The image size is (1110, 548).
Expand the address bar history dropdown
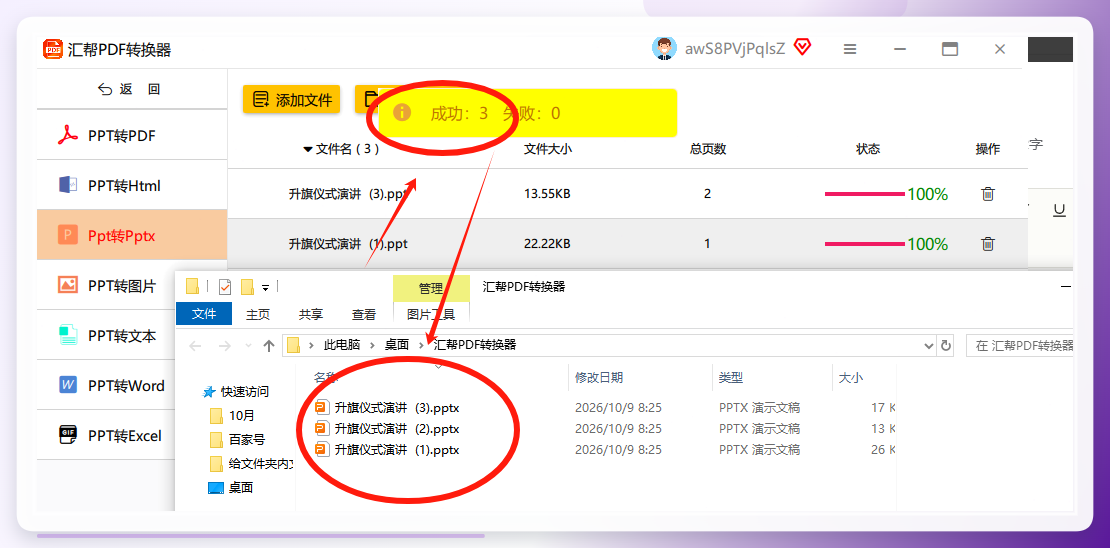(x=929, y=346)
